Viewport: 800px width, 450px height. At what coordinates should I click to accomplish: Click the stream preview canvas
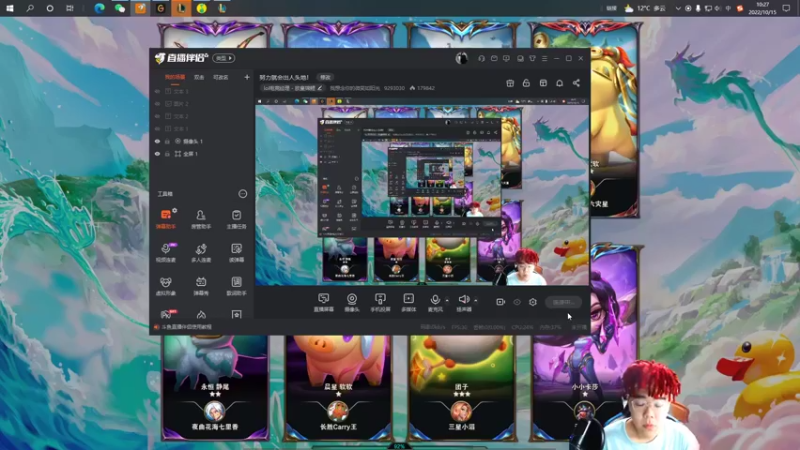pos(422,191)
